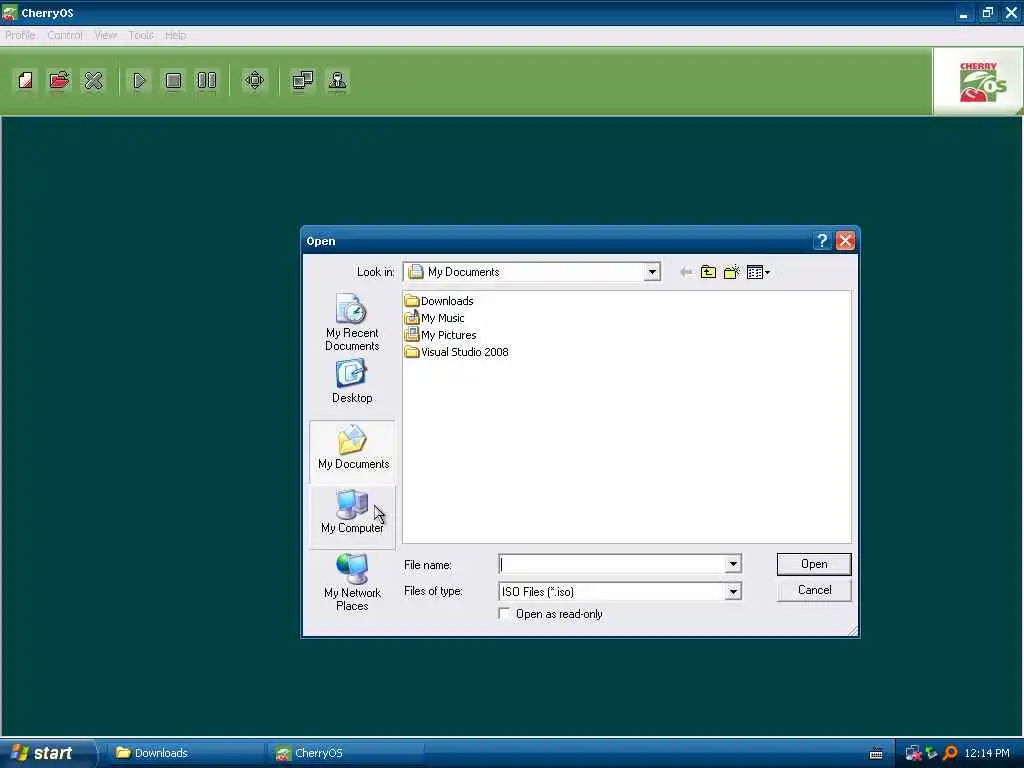Click the Open profile folder icon in toolbar

point(59,80)
